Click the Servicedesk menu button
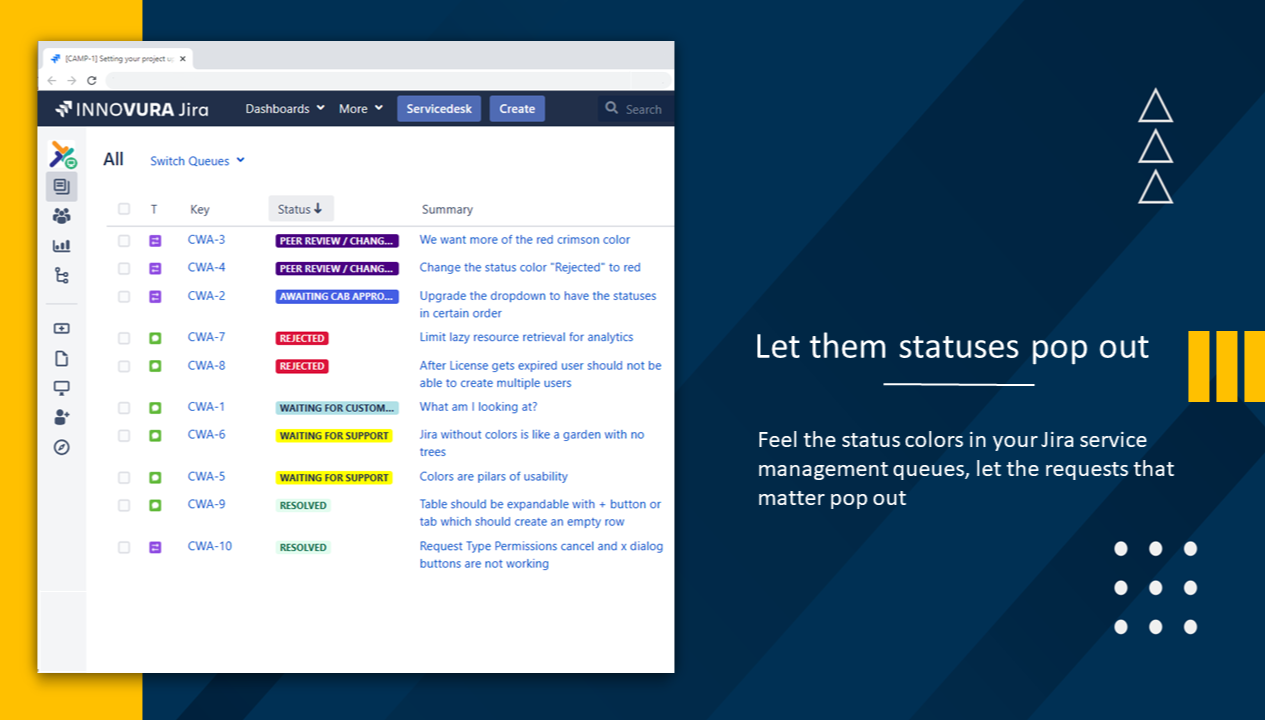Screen dimensions: 1265x720 [439, 109]
